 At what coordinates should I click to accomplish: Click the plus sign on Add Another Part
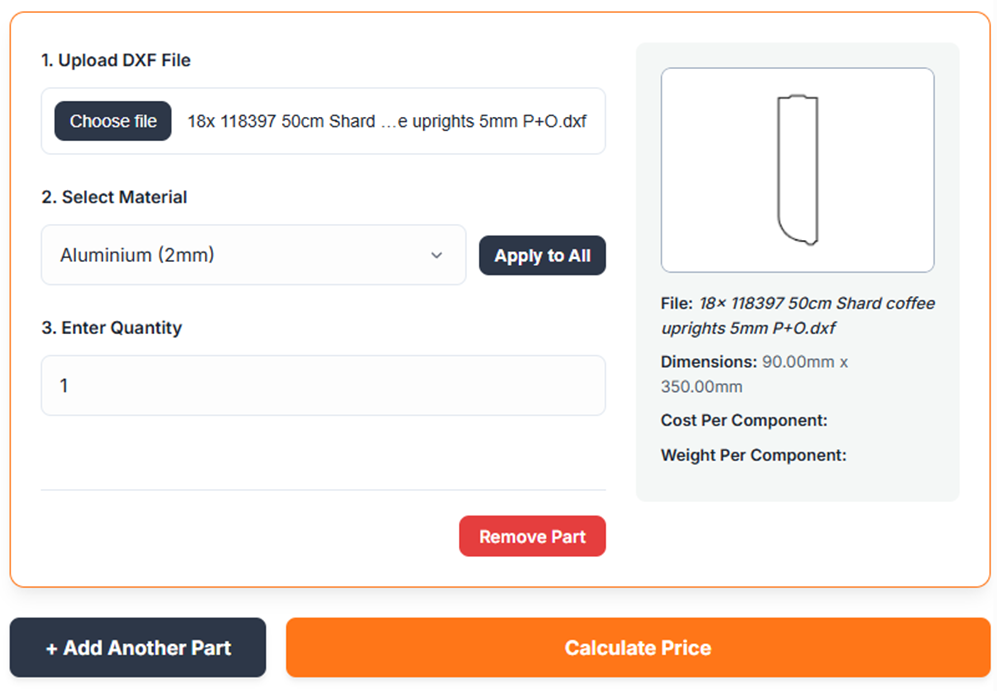pos(52,648)
